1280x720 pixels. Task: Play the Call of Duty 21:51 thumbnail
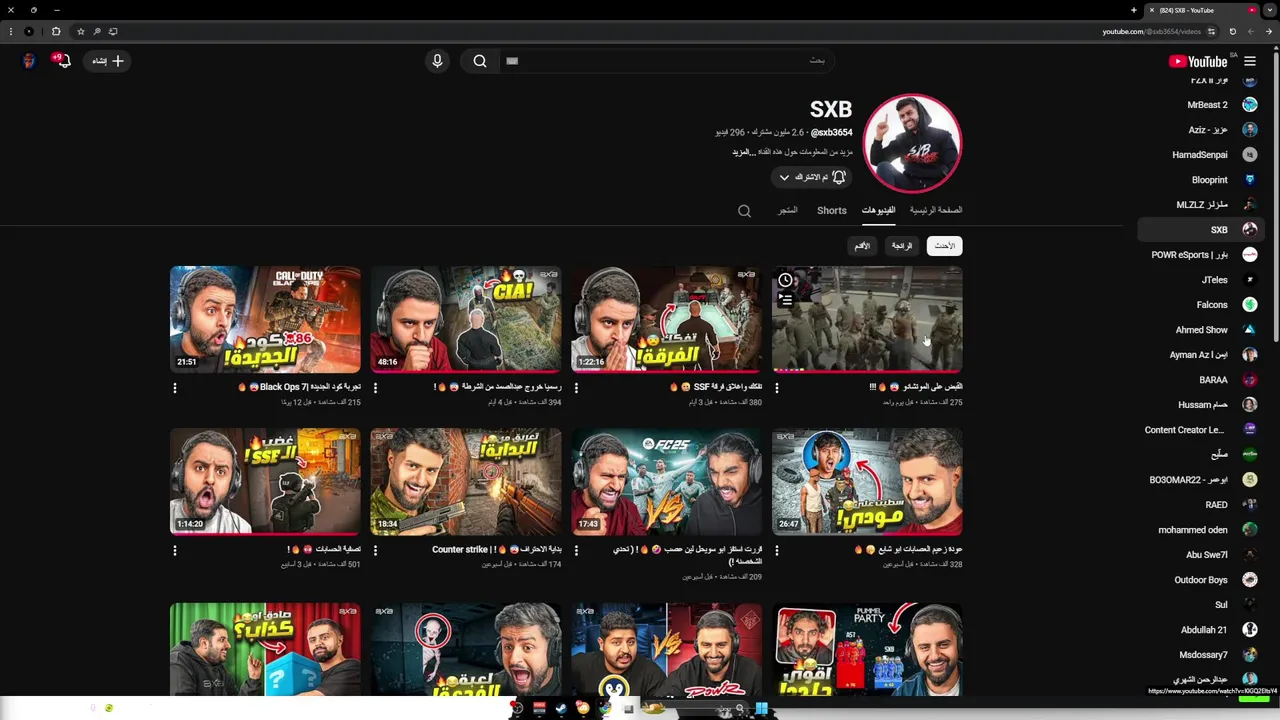pos(265,319)
